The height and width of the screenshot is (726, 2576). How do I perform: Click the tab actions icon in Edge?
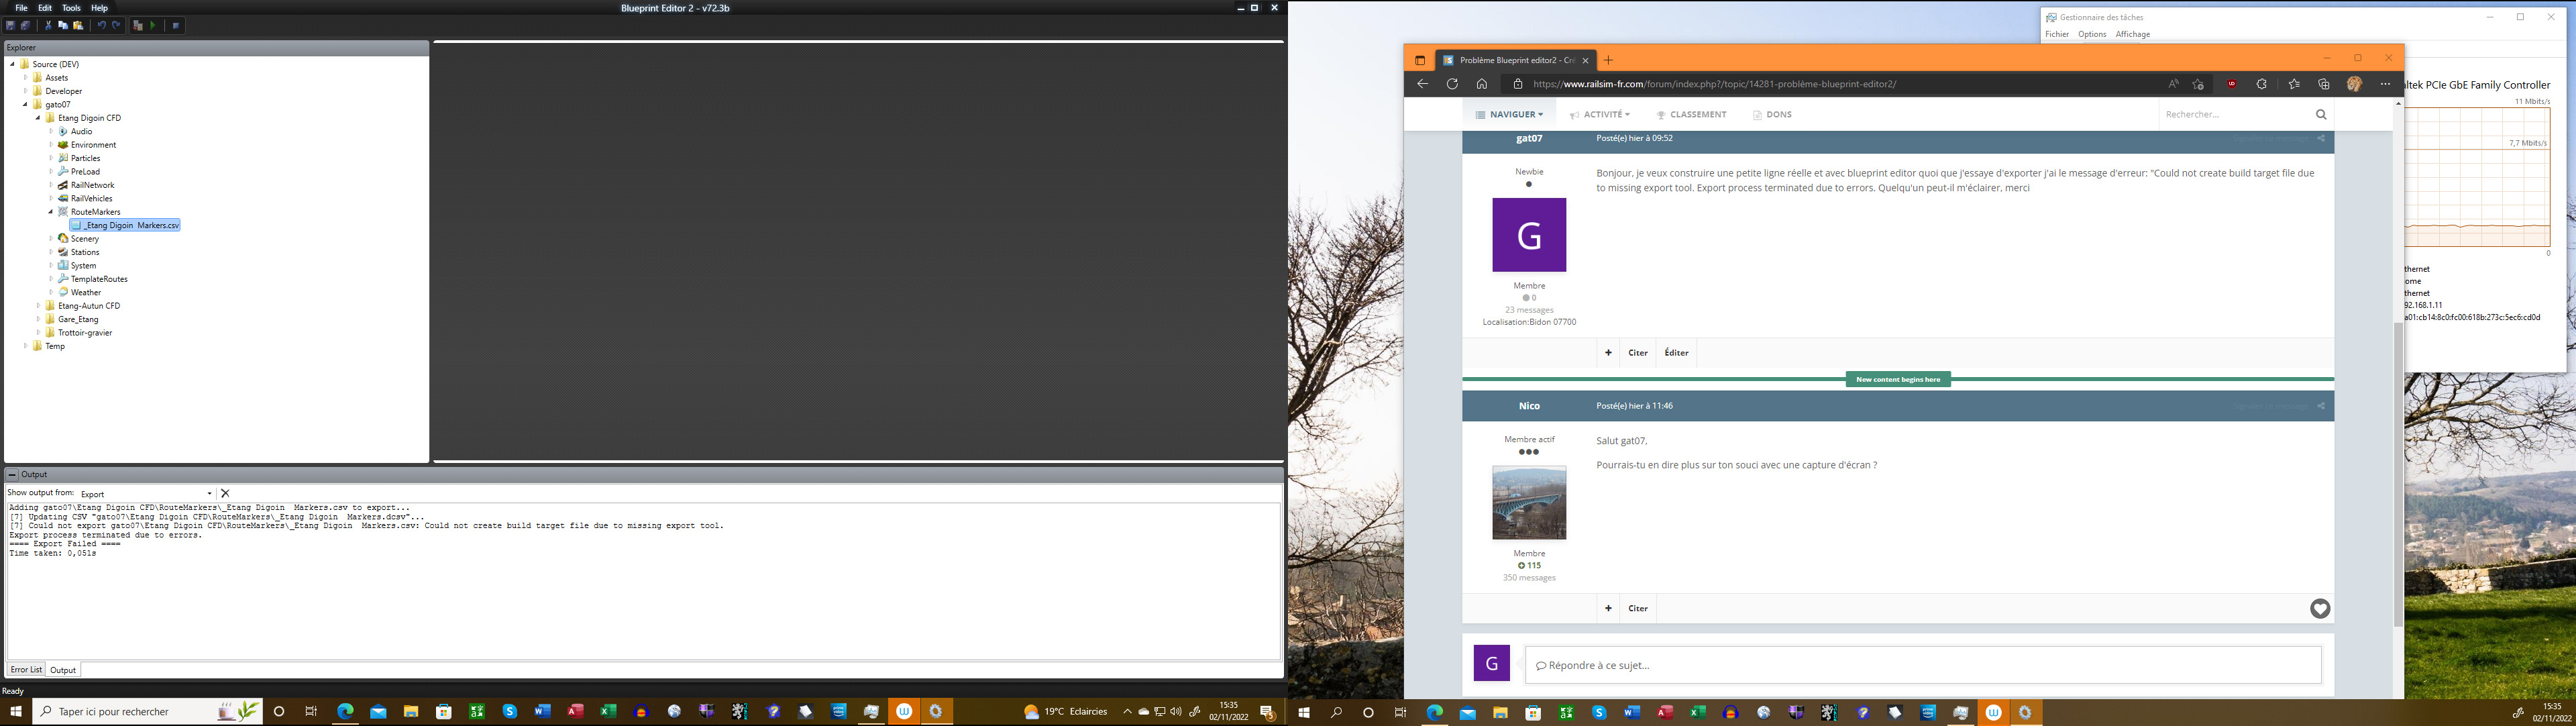click(x=1420, y=60)
